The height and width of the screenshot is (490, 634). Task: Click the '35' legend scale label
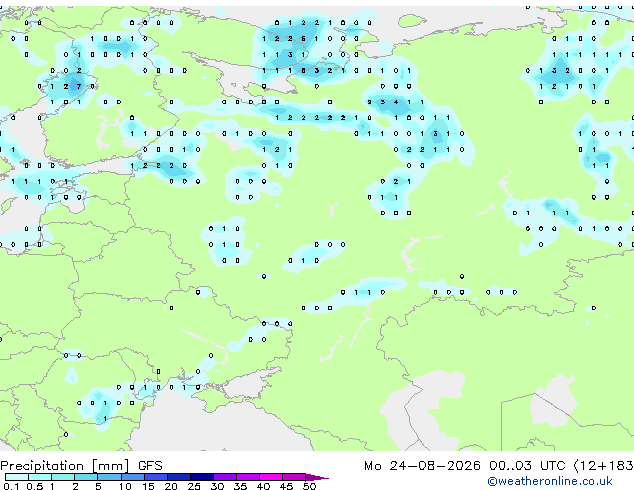point(240,486)
